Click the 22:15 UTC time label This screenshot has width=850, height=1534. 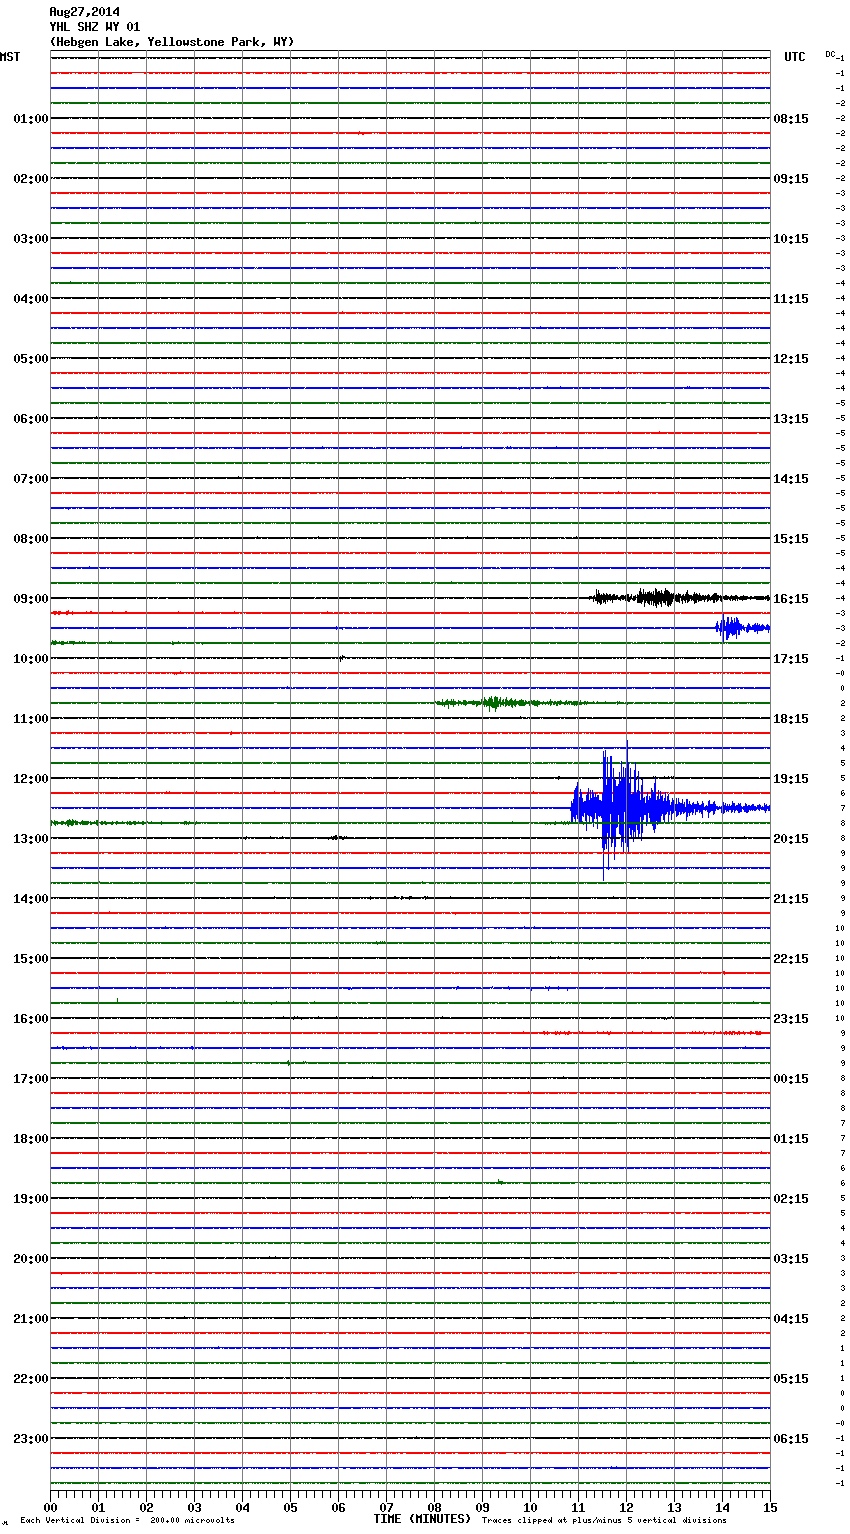pyautogui.click(x=791, y=959)
